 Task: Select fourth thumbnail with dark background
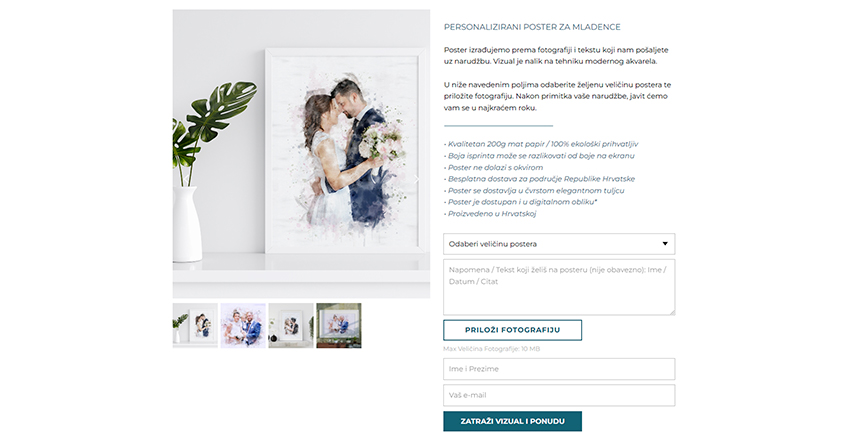[339, 325]
